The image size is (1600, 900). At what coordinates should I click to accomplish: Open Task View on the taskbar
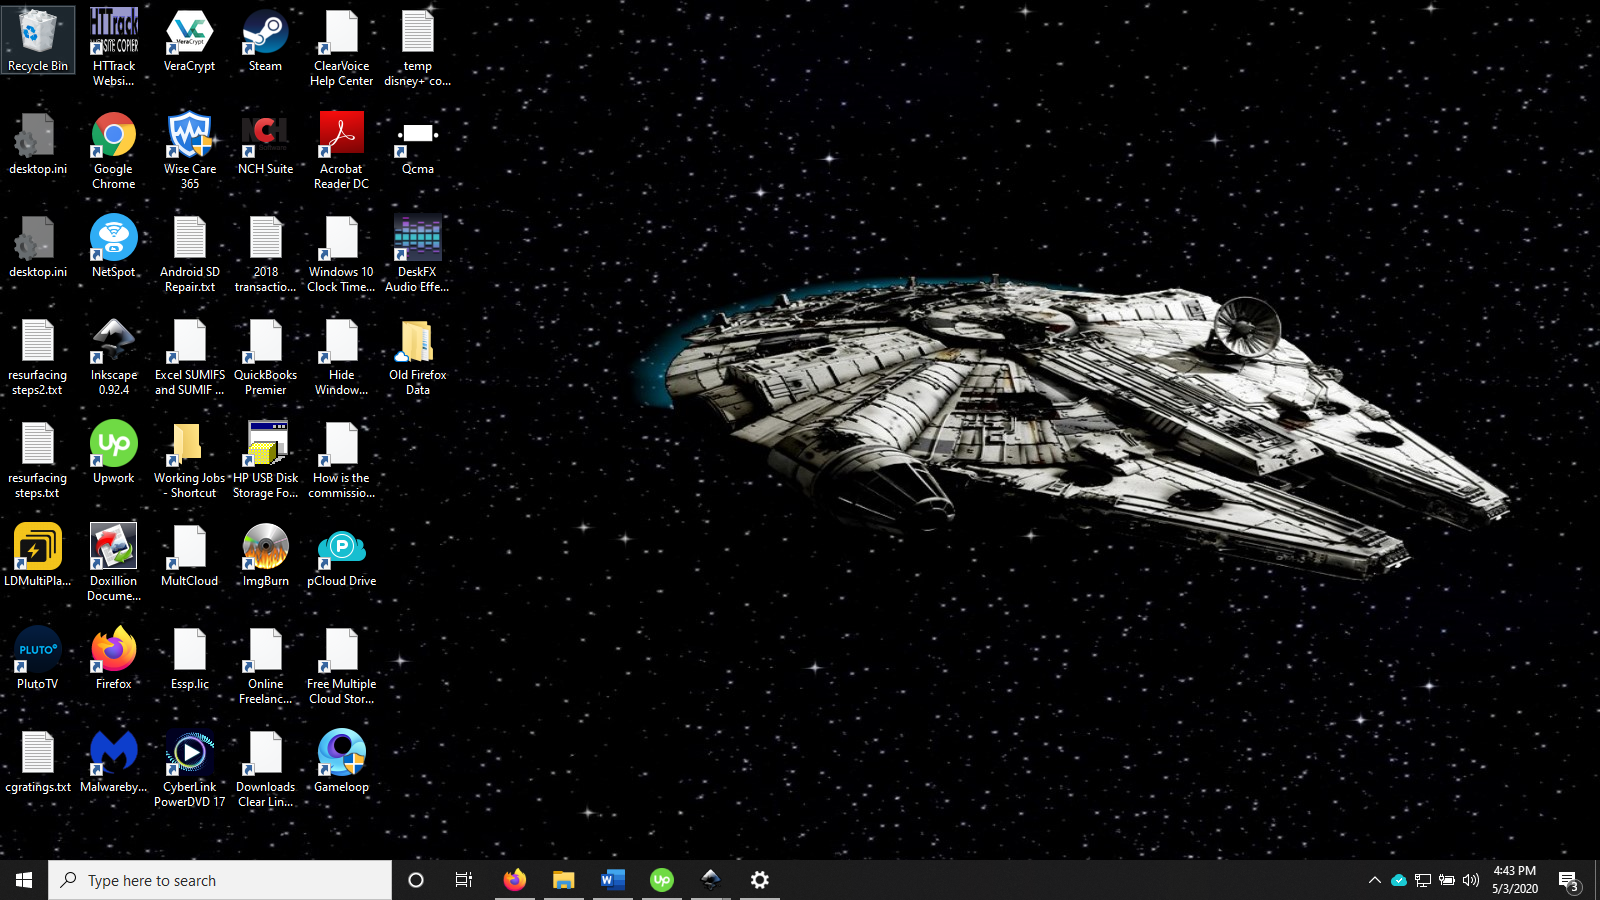pos(464,880)
